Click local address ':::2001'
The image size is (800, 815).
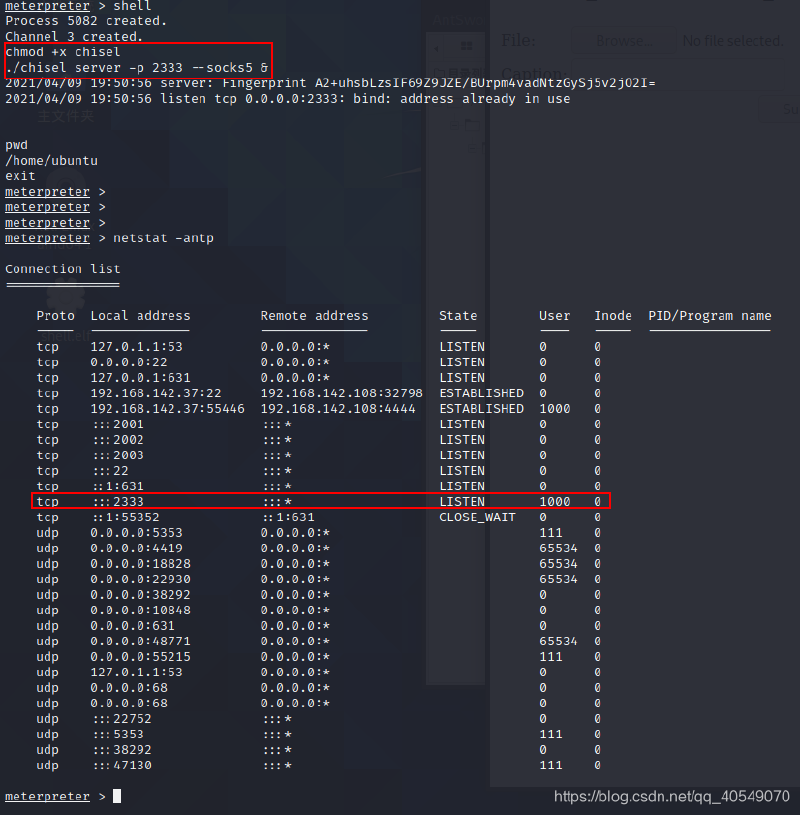(x=119, y=424)
